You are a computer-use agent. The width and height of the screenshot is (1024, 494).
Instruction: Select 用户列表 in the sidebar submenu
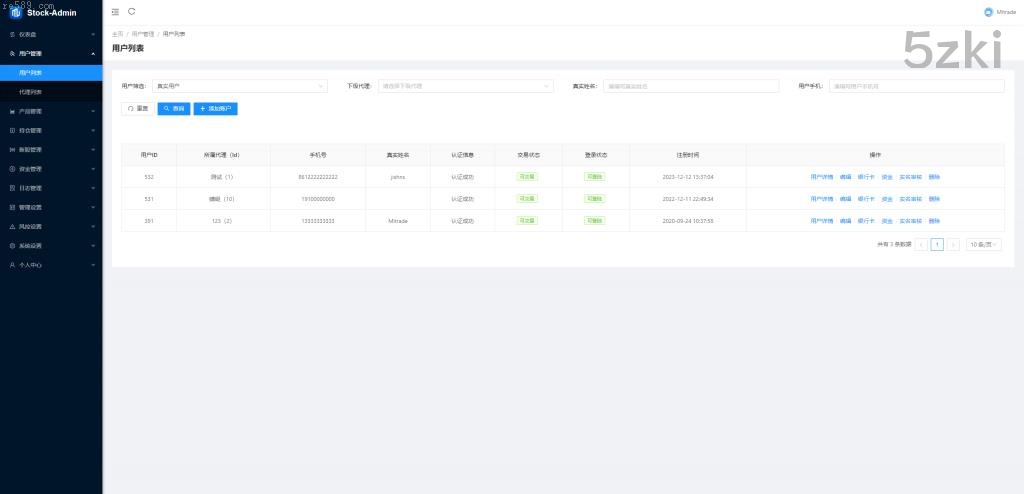(x=31, y=73)
